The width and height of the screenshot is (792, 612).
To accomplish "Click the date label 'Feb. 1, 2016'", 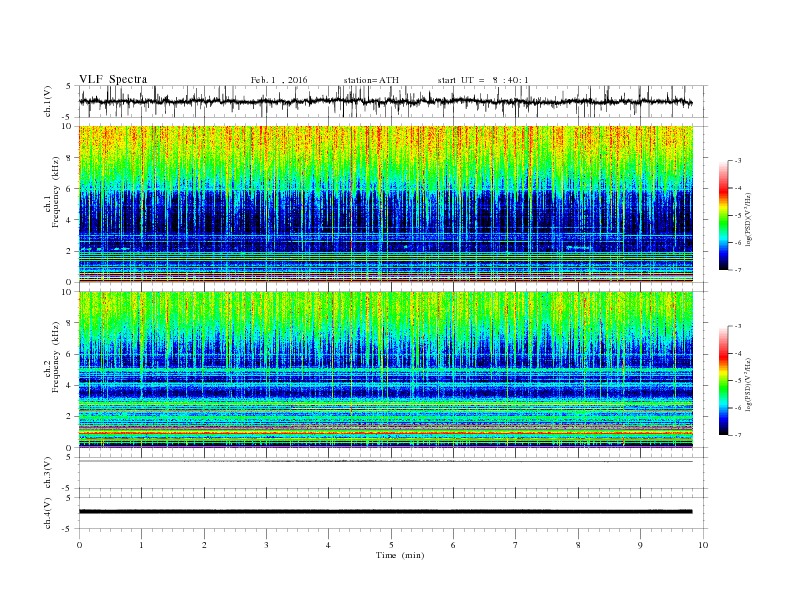I will point(279,80).
